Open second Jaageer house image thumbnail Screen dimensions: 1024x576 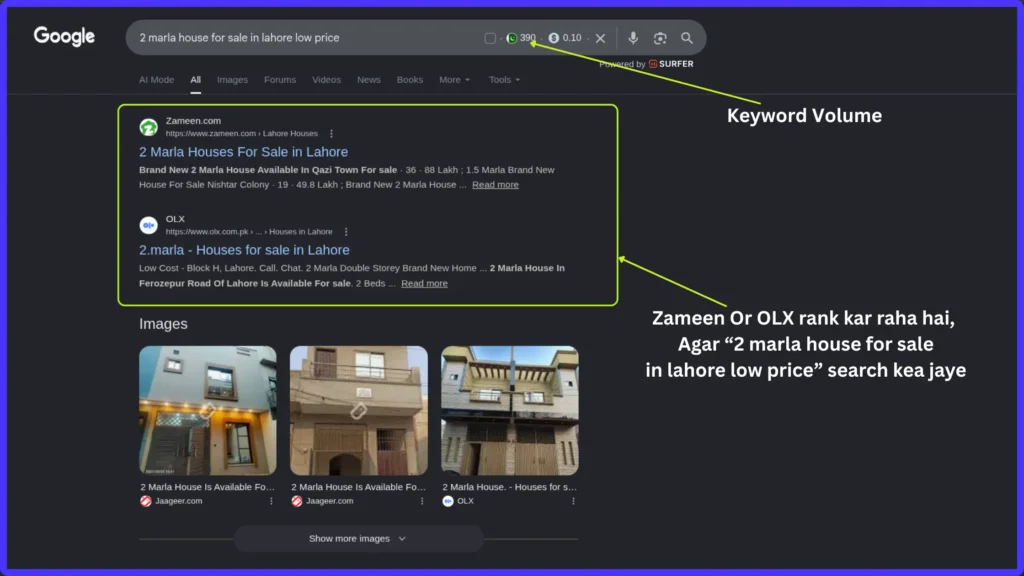point(359,410)
